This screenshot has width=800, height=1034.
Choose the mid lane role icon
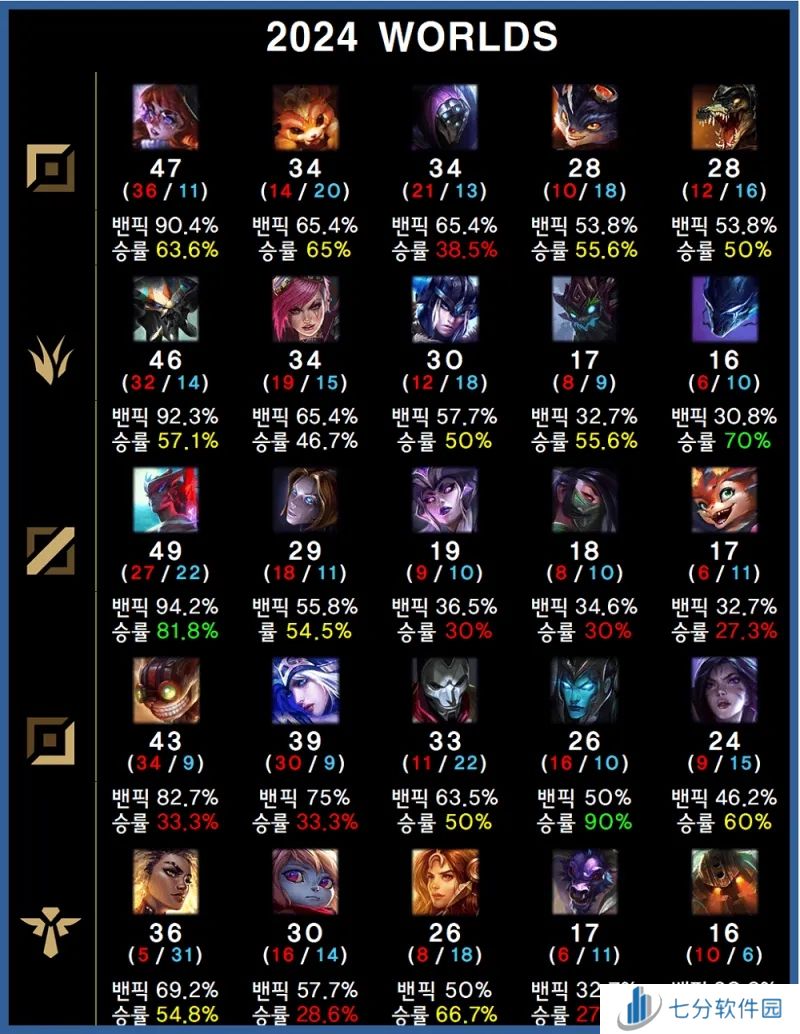51,551
